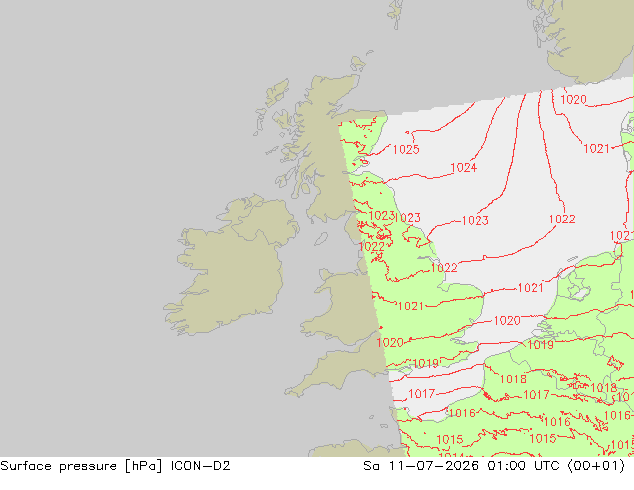
Task: Click the 1019 label over the Netherlands
Action: click(541, 344)
